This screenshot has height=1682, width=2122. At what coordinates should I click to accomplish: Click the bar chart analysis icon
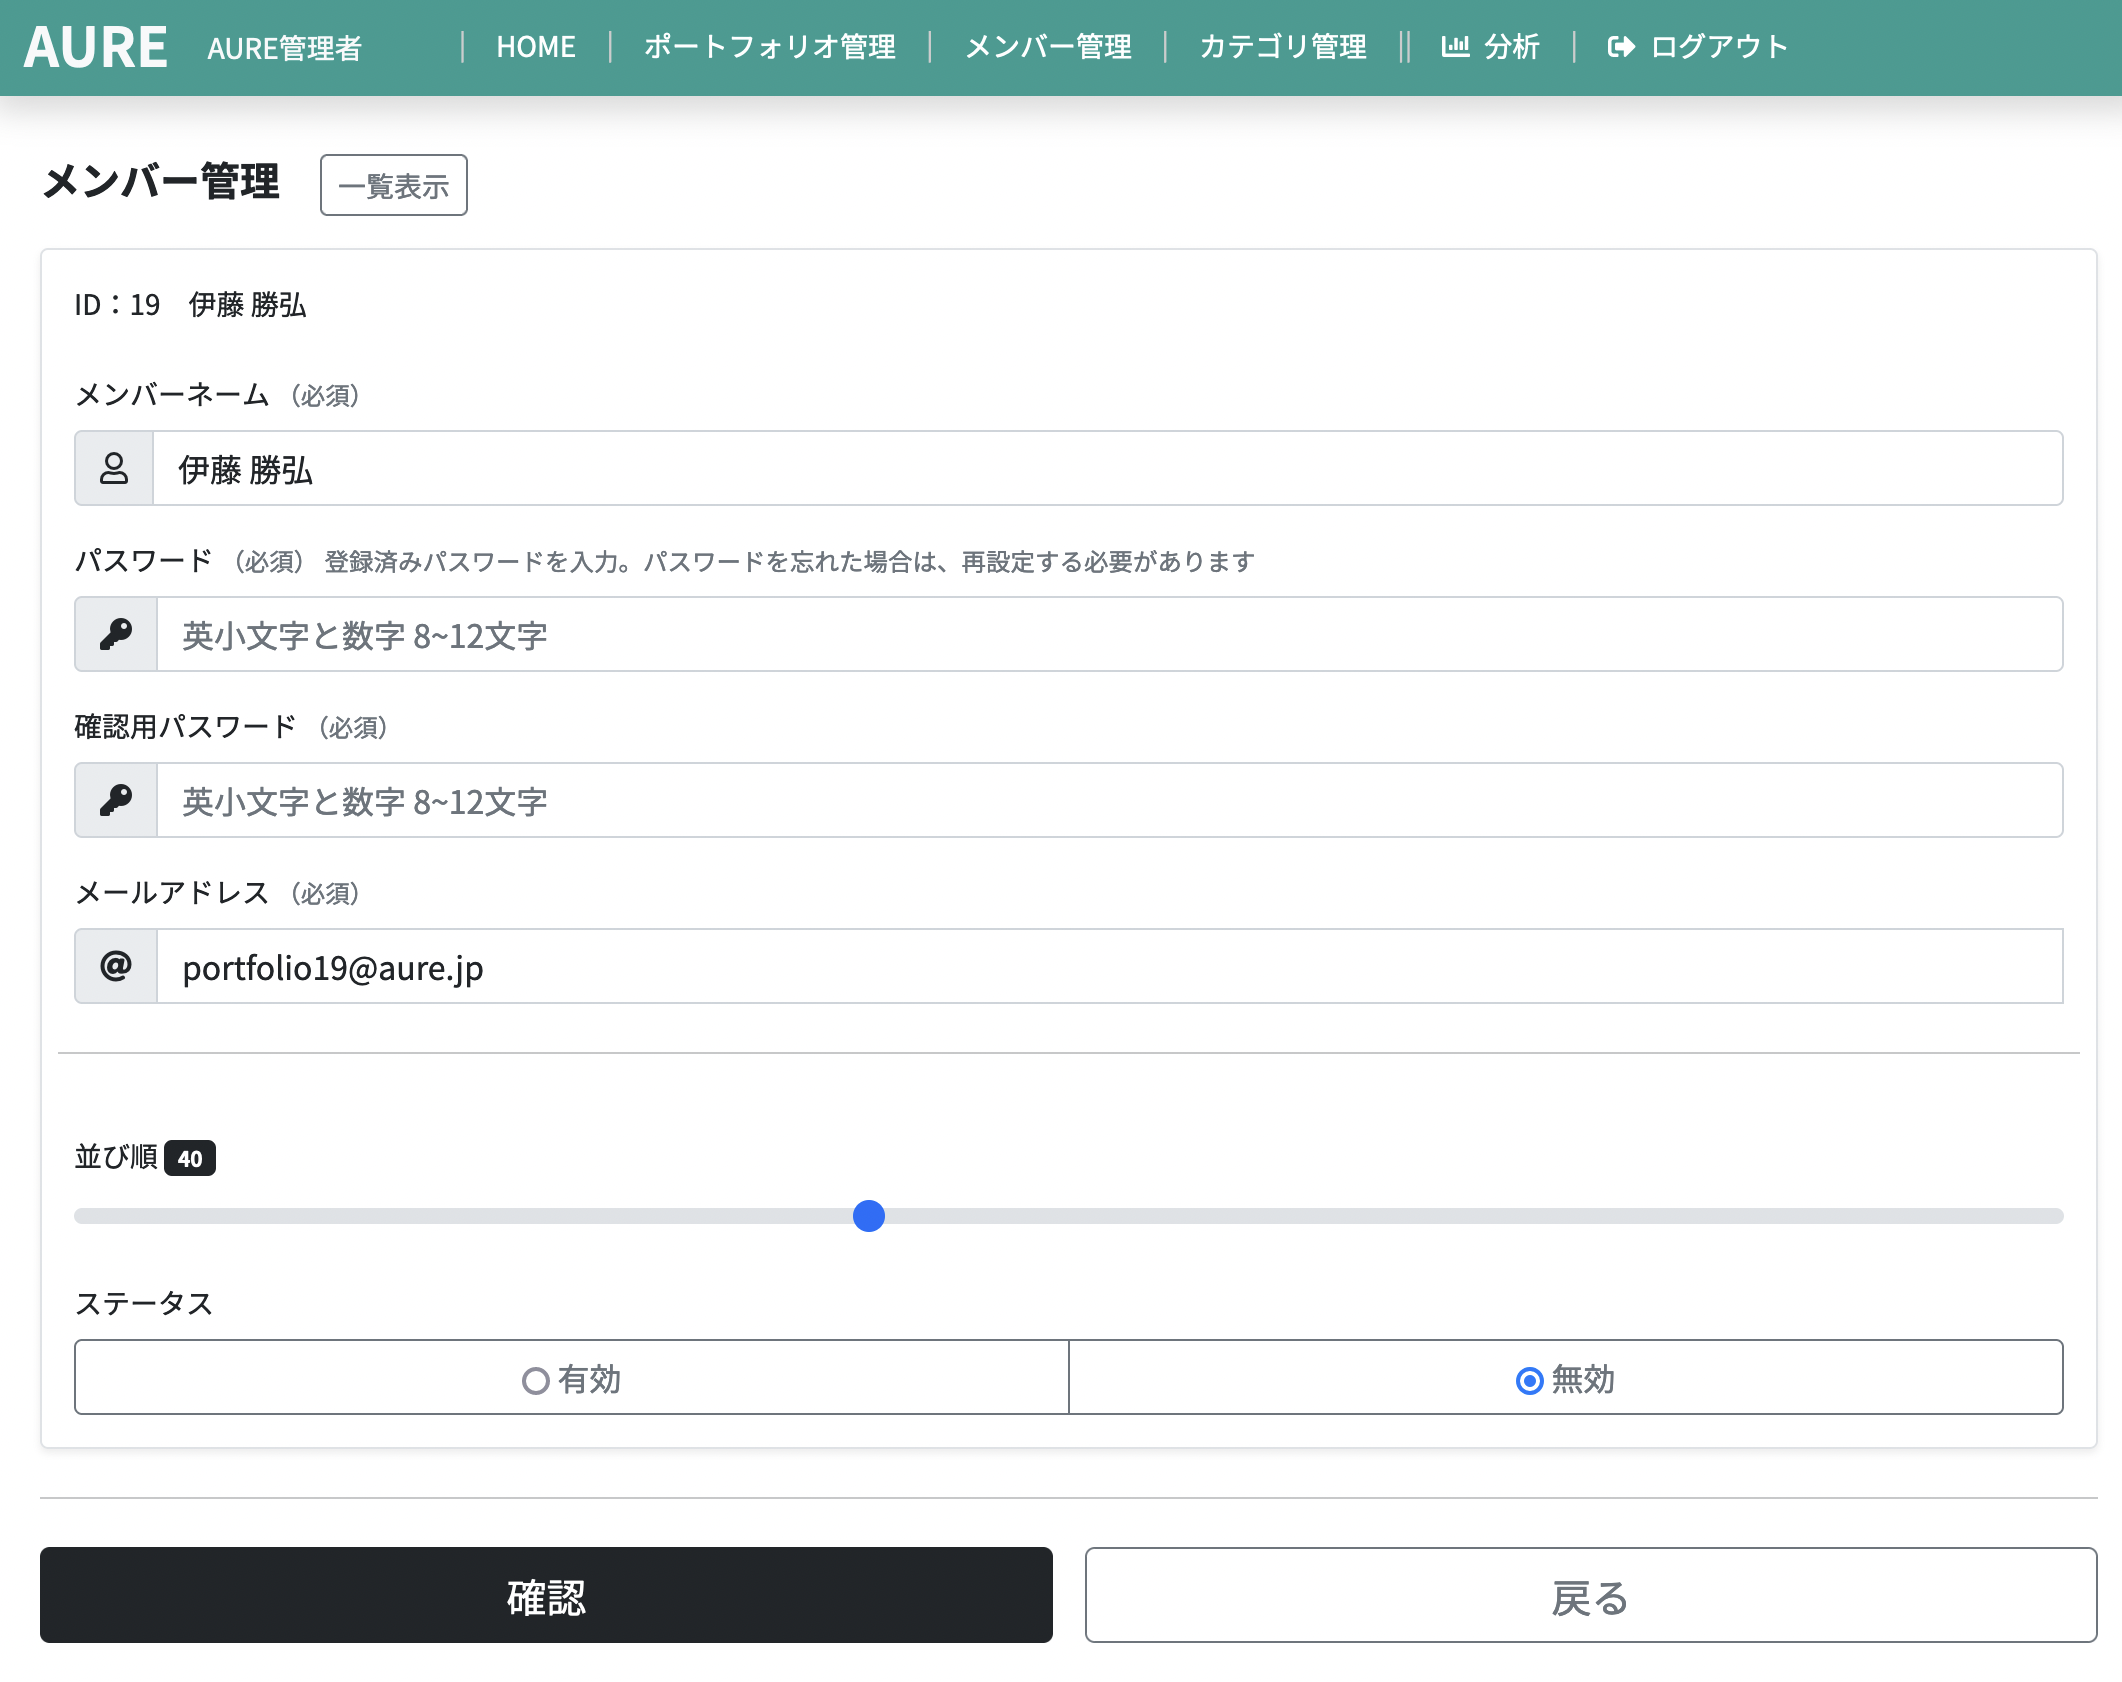point(1454,47)
